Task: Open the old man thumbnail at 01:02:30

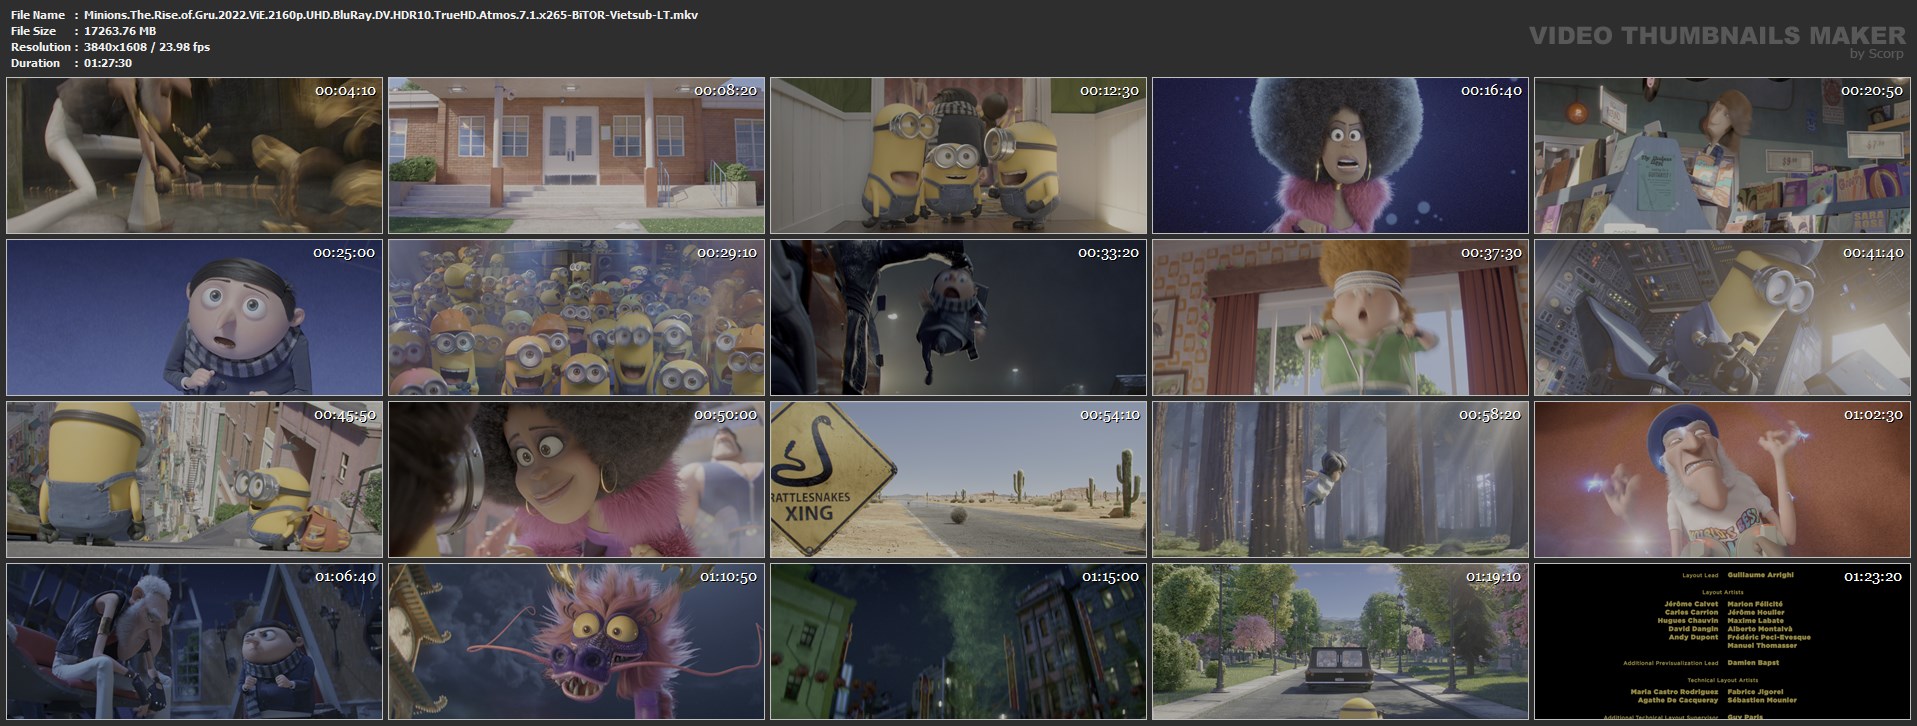Action: (1722, 480)
